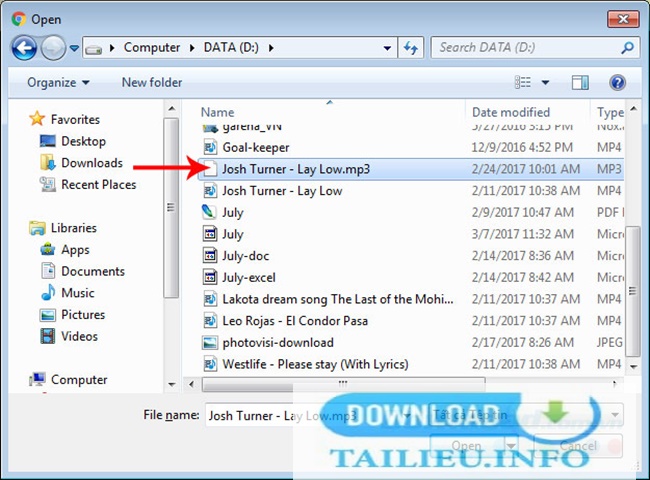Viewport: 650px width, 480px height.
Task: Open the Apps library
Action: click(75, 250)
